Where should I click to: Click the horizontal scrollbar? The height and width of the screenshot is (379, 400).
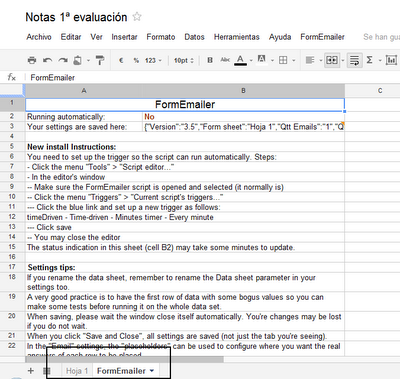tap(125, 359)
